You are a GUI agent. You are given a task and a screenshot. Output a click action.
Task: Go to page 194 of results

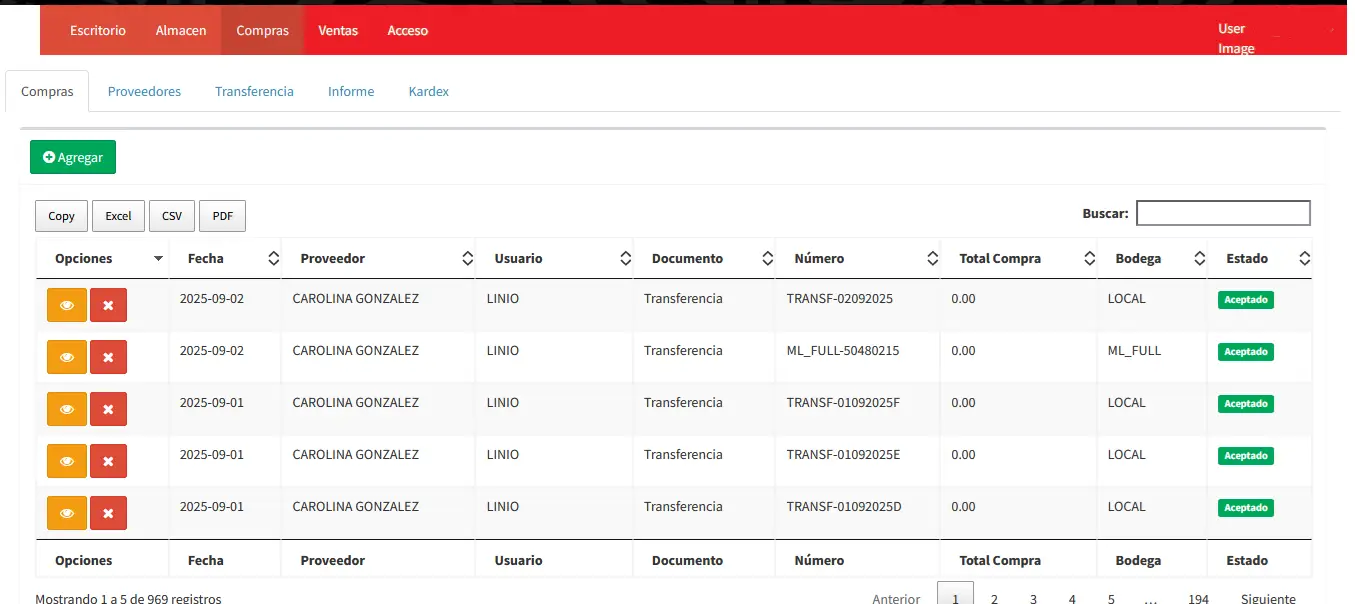[x=1198, y=598]
